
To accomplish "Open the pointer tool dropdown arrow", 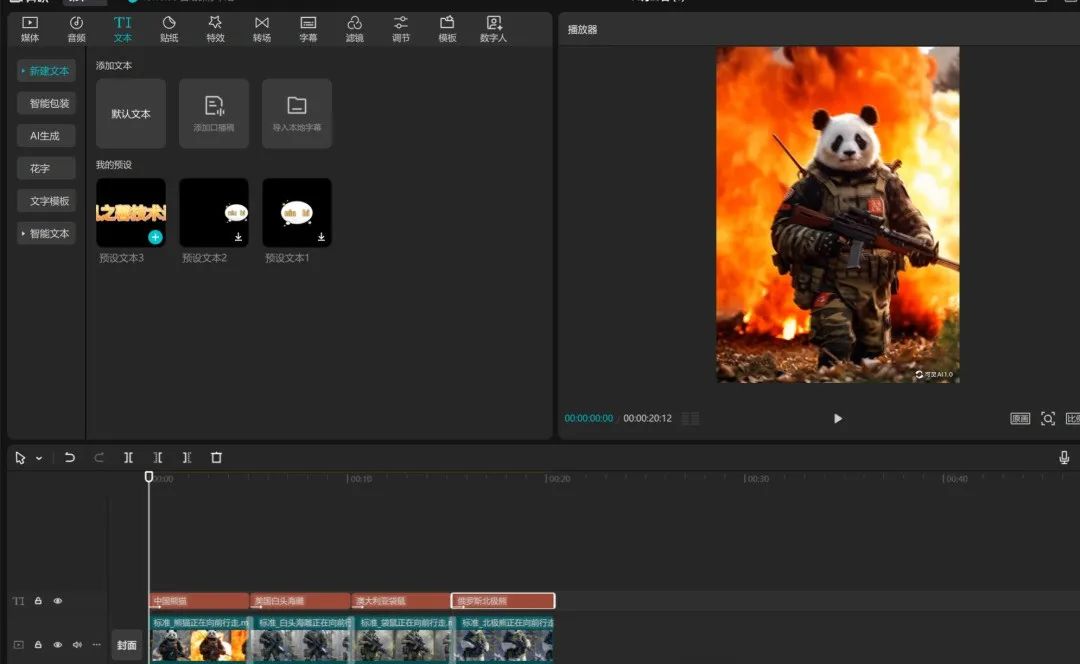I will (x=39, y=458).
